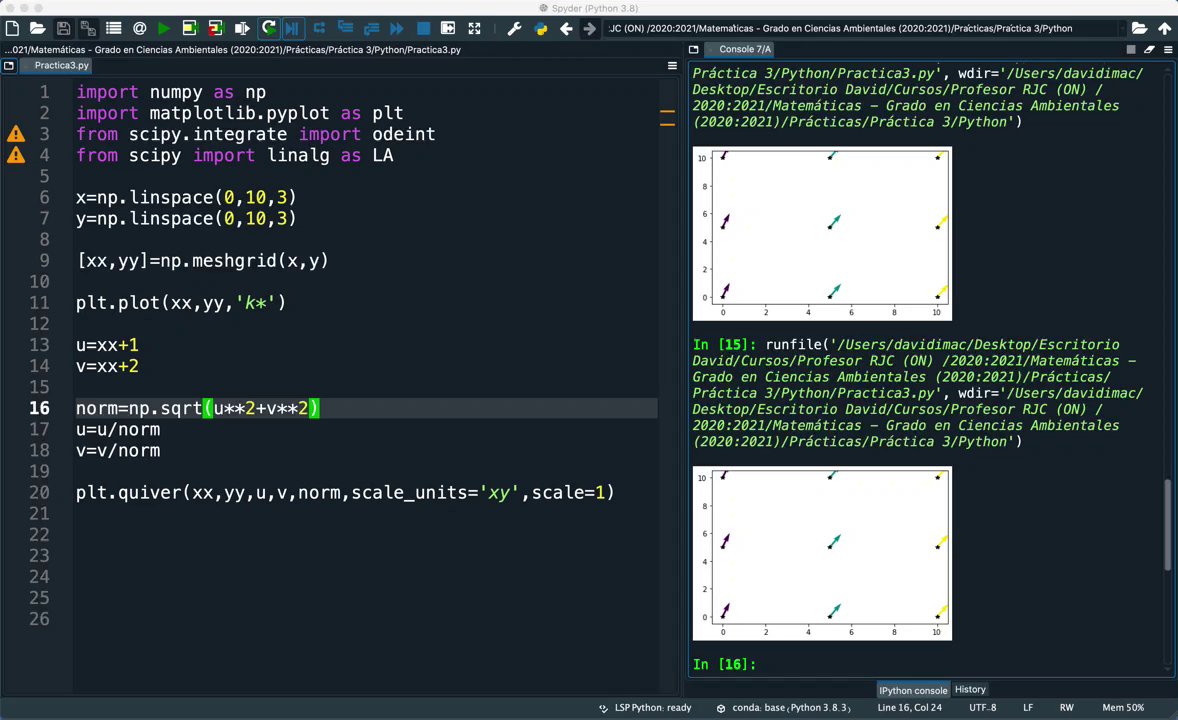Click the upper orange warning marker in editor scrollbar
1178x720 pixels.
pyautogui.click(x=667, y=112)
